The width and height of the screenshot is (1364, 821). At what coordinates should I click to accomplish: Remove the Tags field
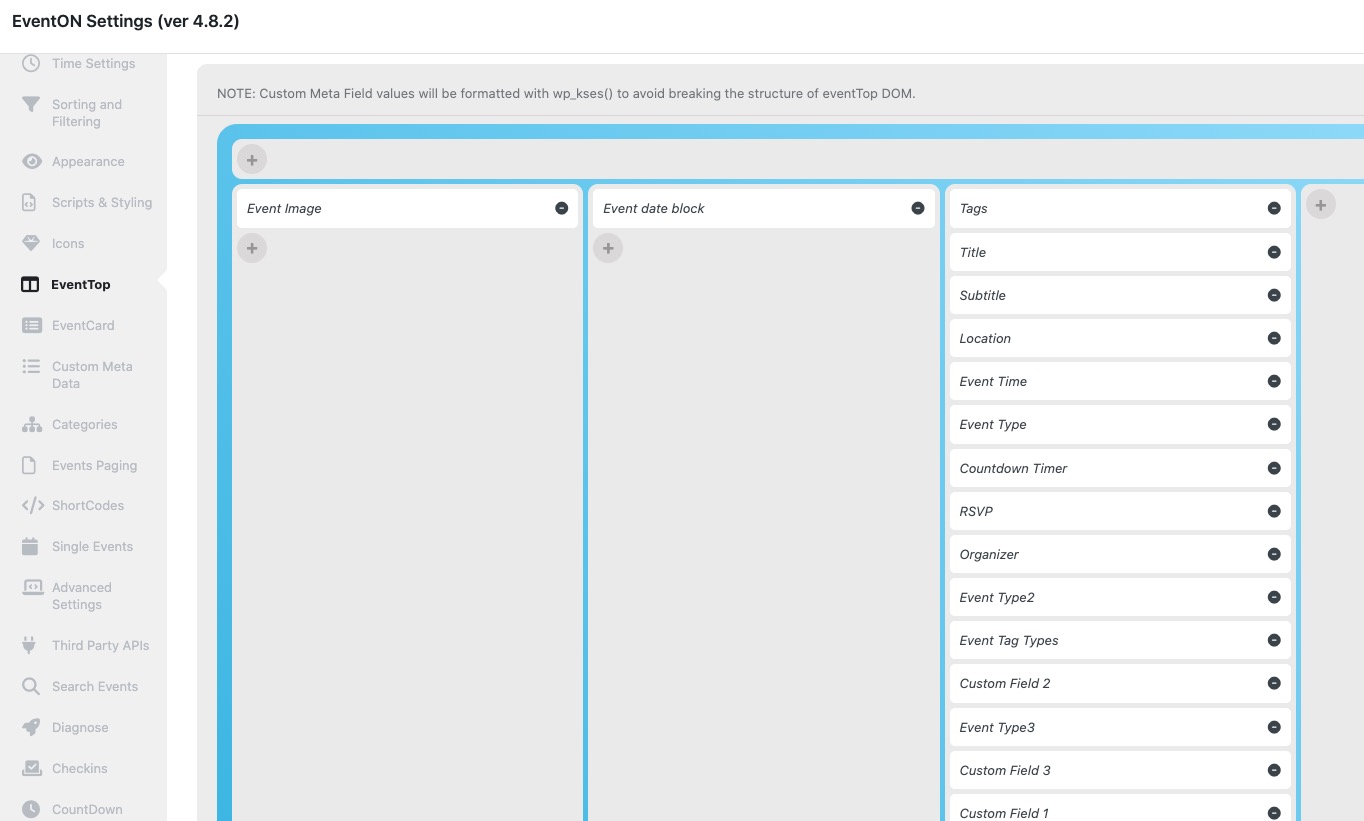[x=1274, y=208]
